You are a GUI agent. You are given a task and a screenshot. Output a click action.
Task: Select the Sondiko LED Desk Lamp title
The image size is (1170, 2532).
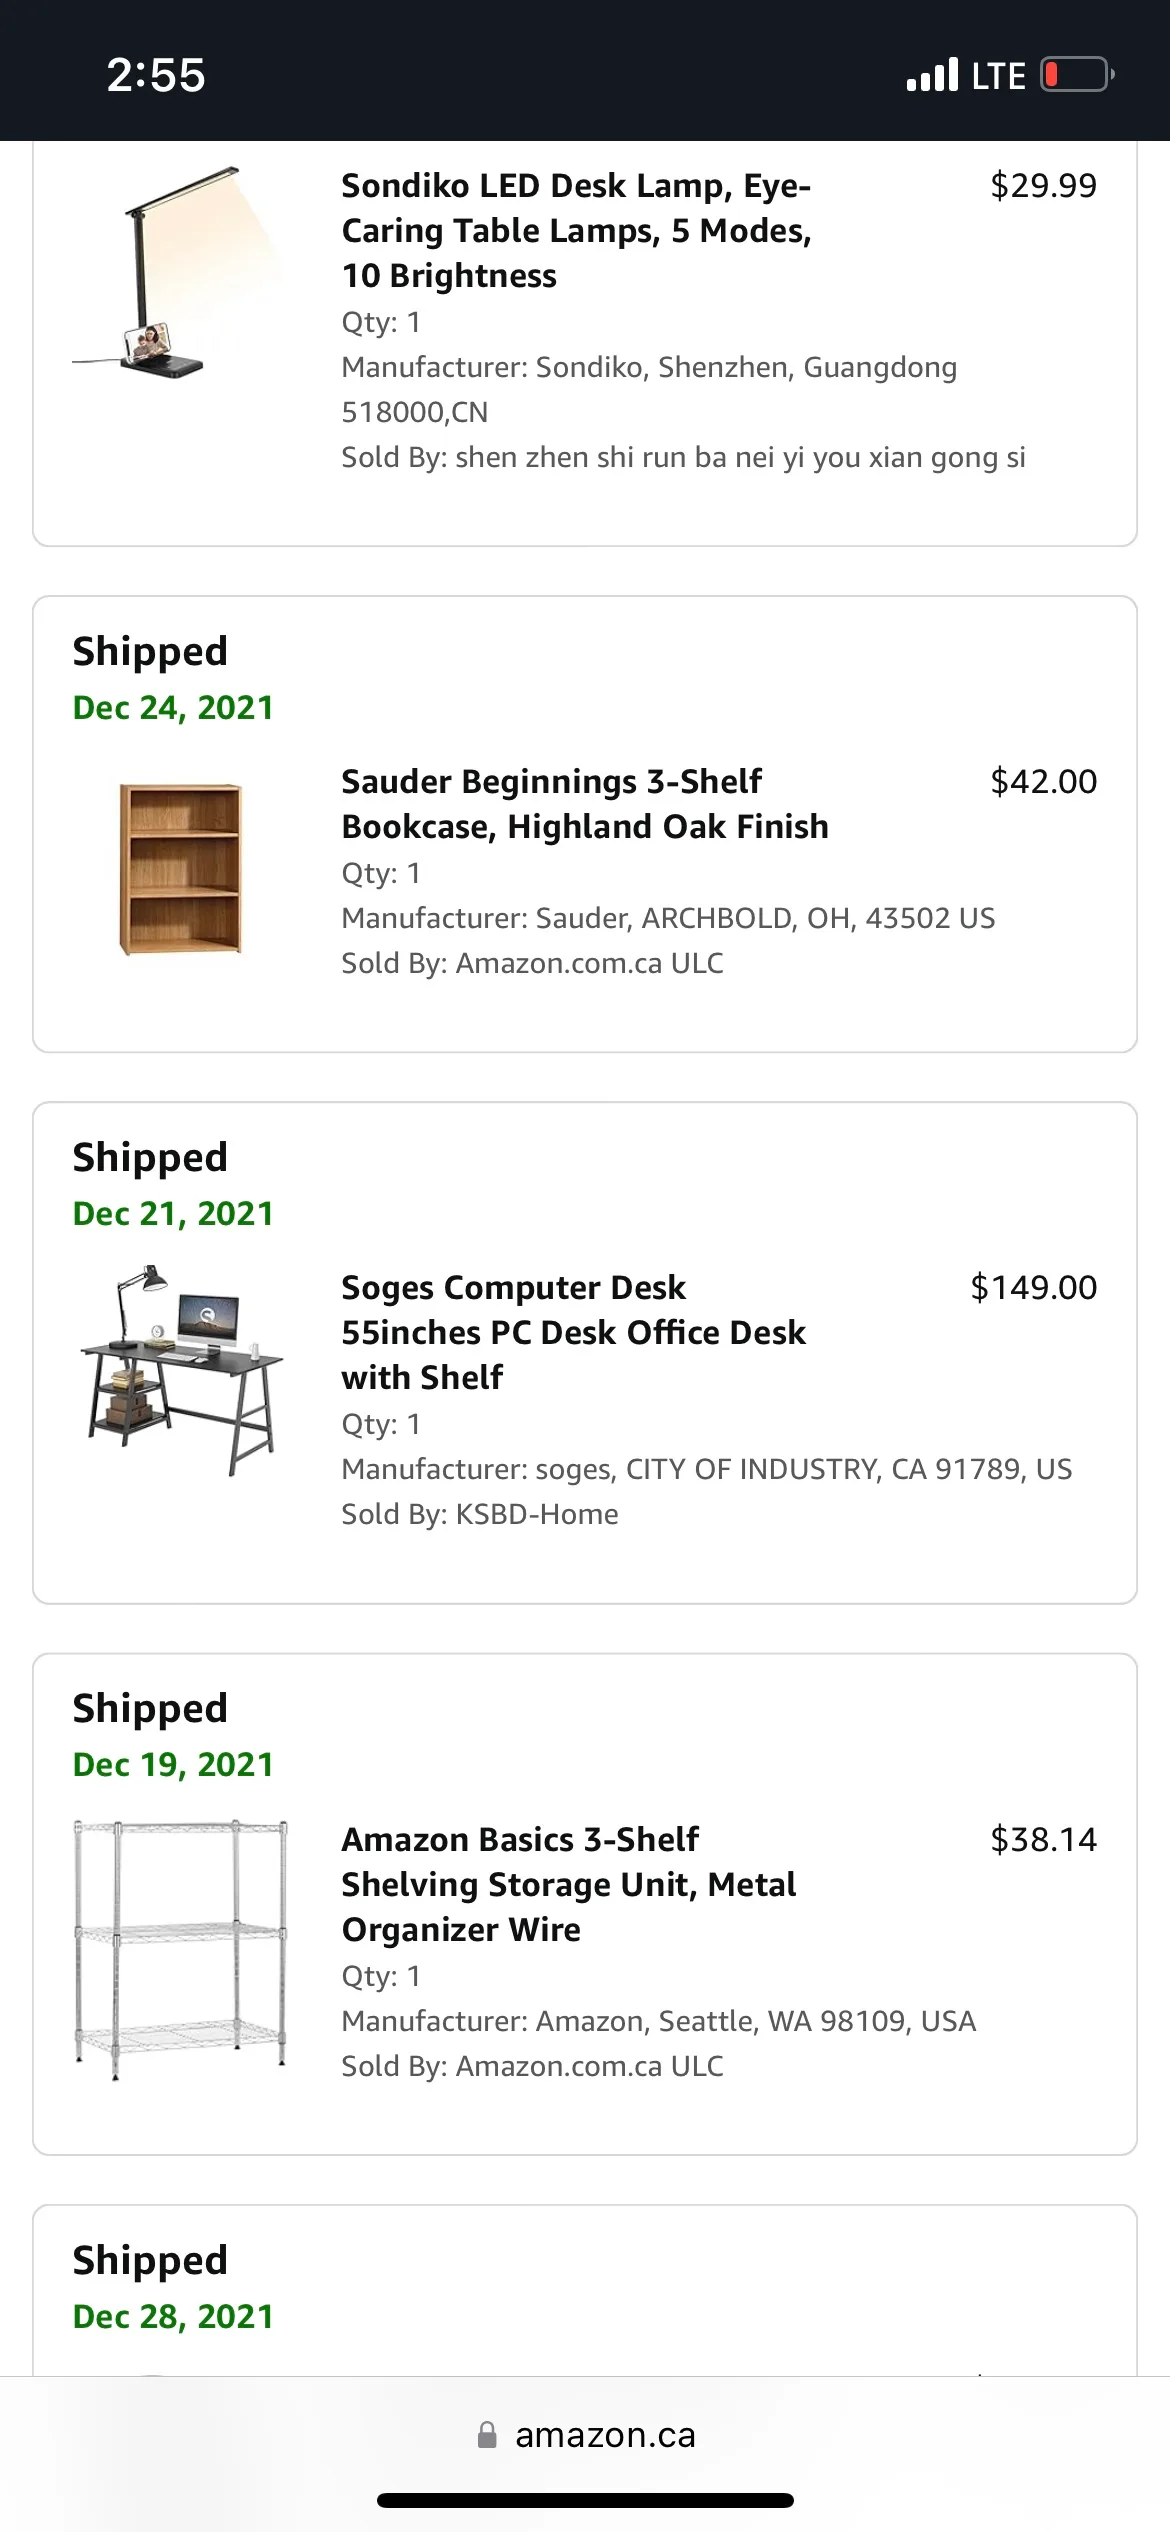tap(577, 230)
